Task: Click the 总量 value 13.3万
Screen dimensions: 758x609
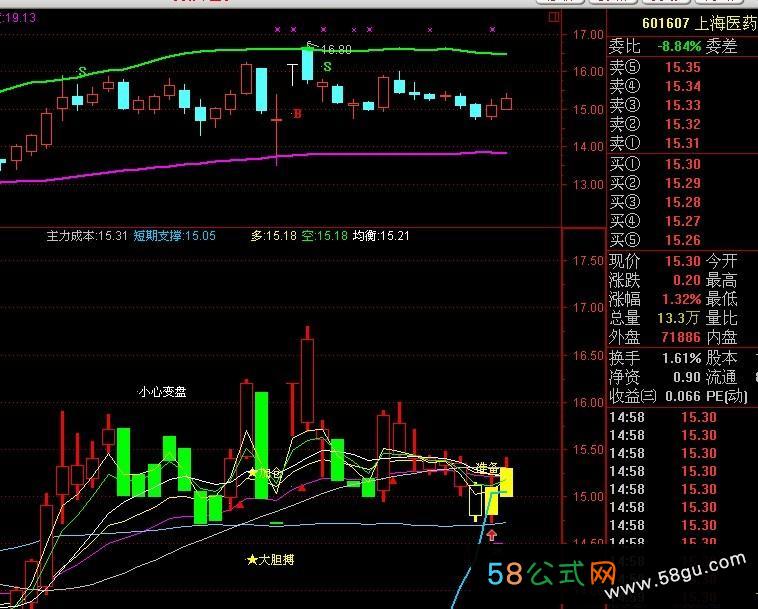Action: pos(679,318)
